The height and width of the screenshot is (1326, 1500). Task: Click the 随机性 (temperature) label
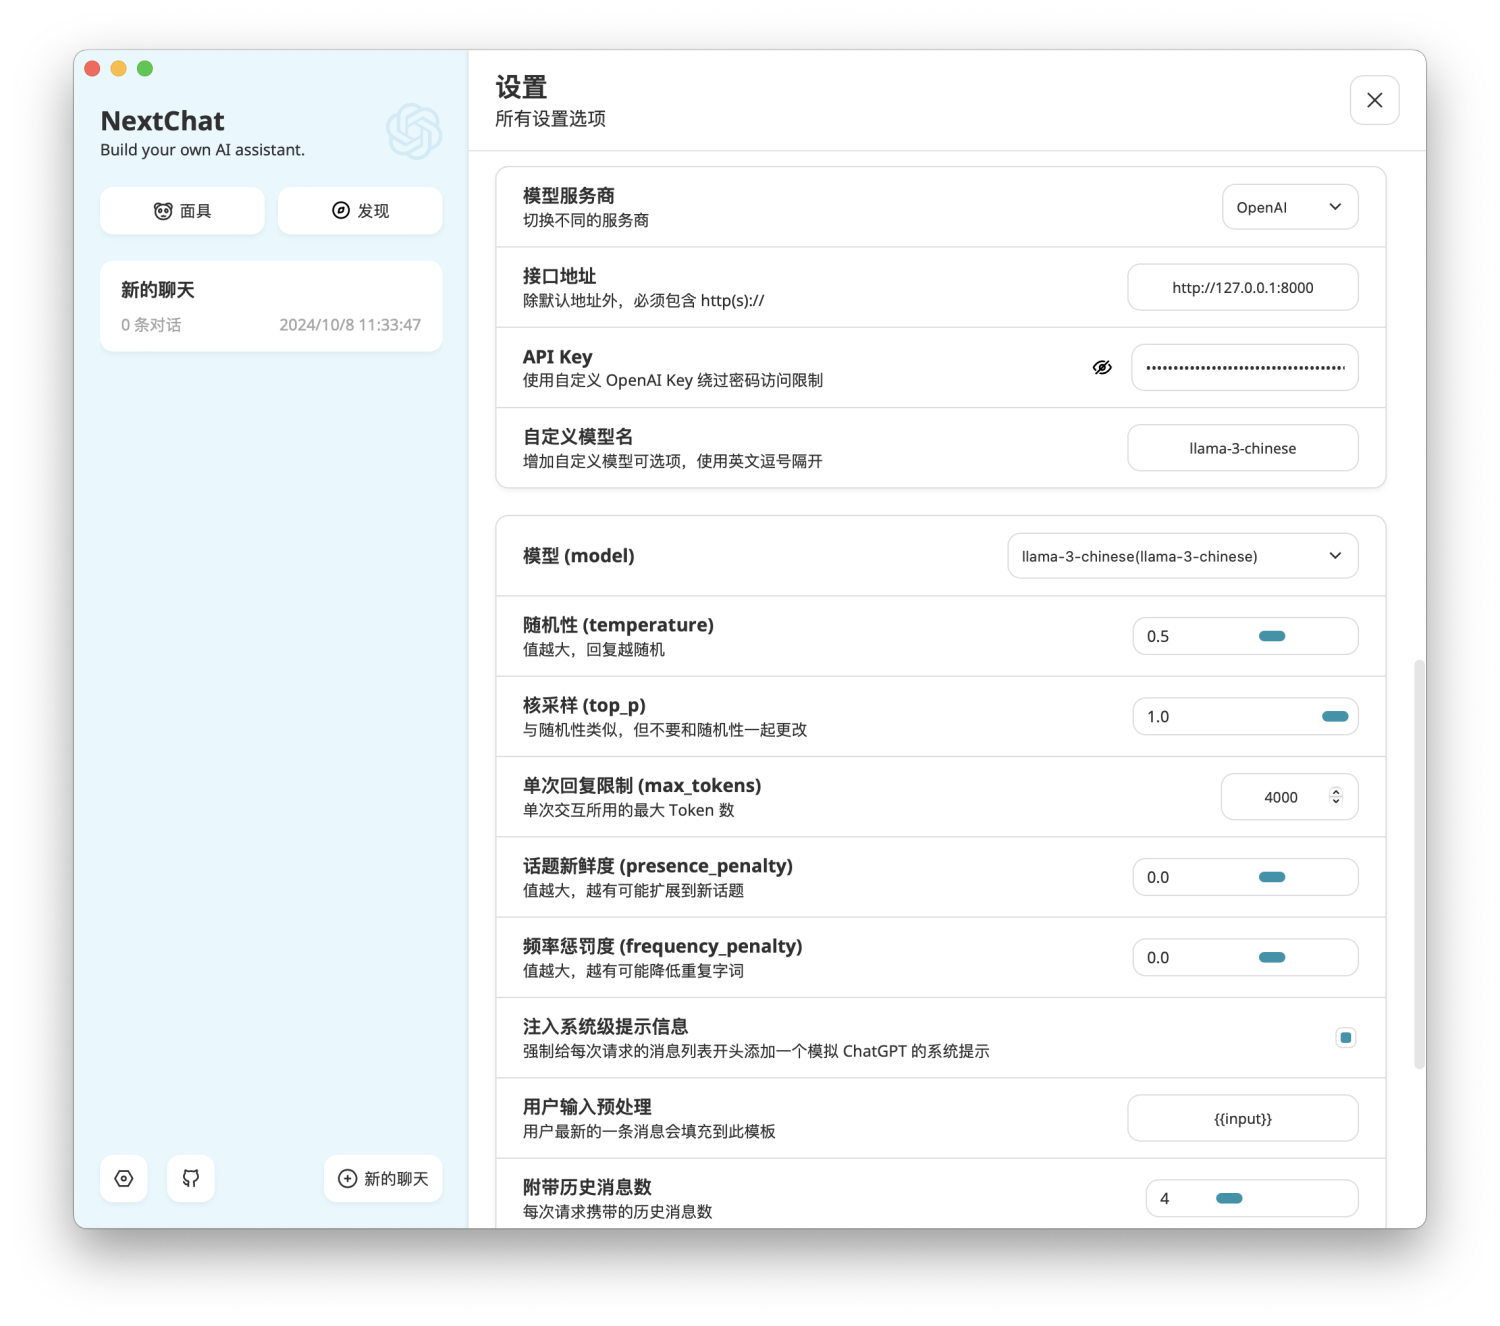[618, 625]
